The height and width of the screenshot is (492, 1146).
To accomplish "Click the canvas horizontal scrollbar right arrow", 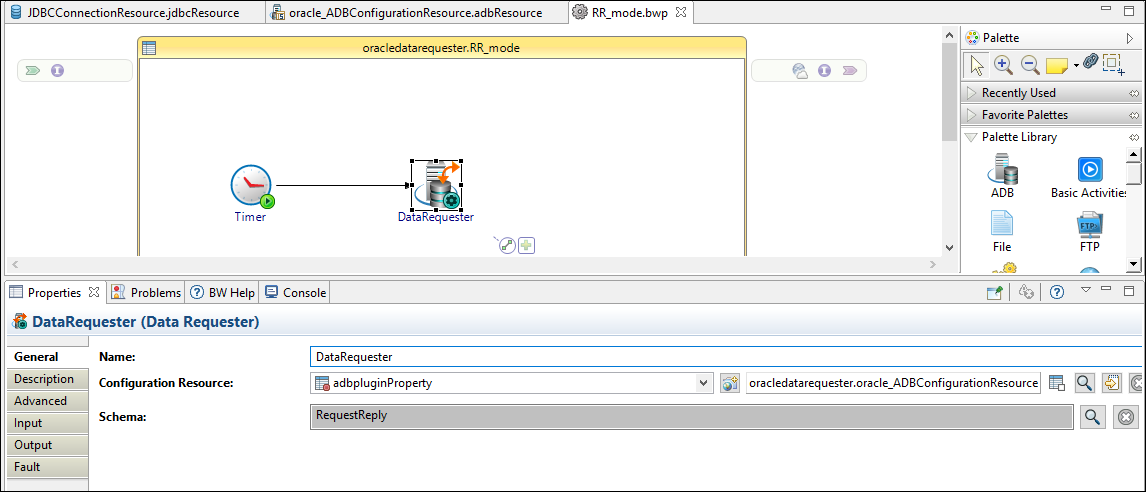I will (x=932, y=264).
